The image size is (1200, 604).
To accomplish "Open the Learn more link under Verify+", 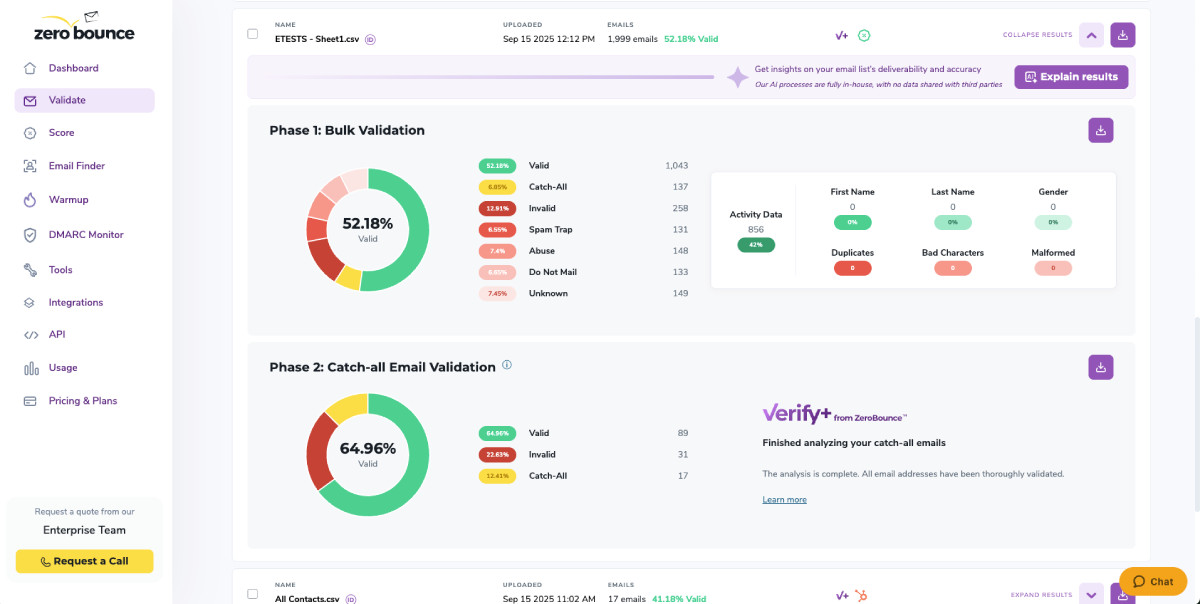I will (x=784, y=499).
